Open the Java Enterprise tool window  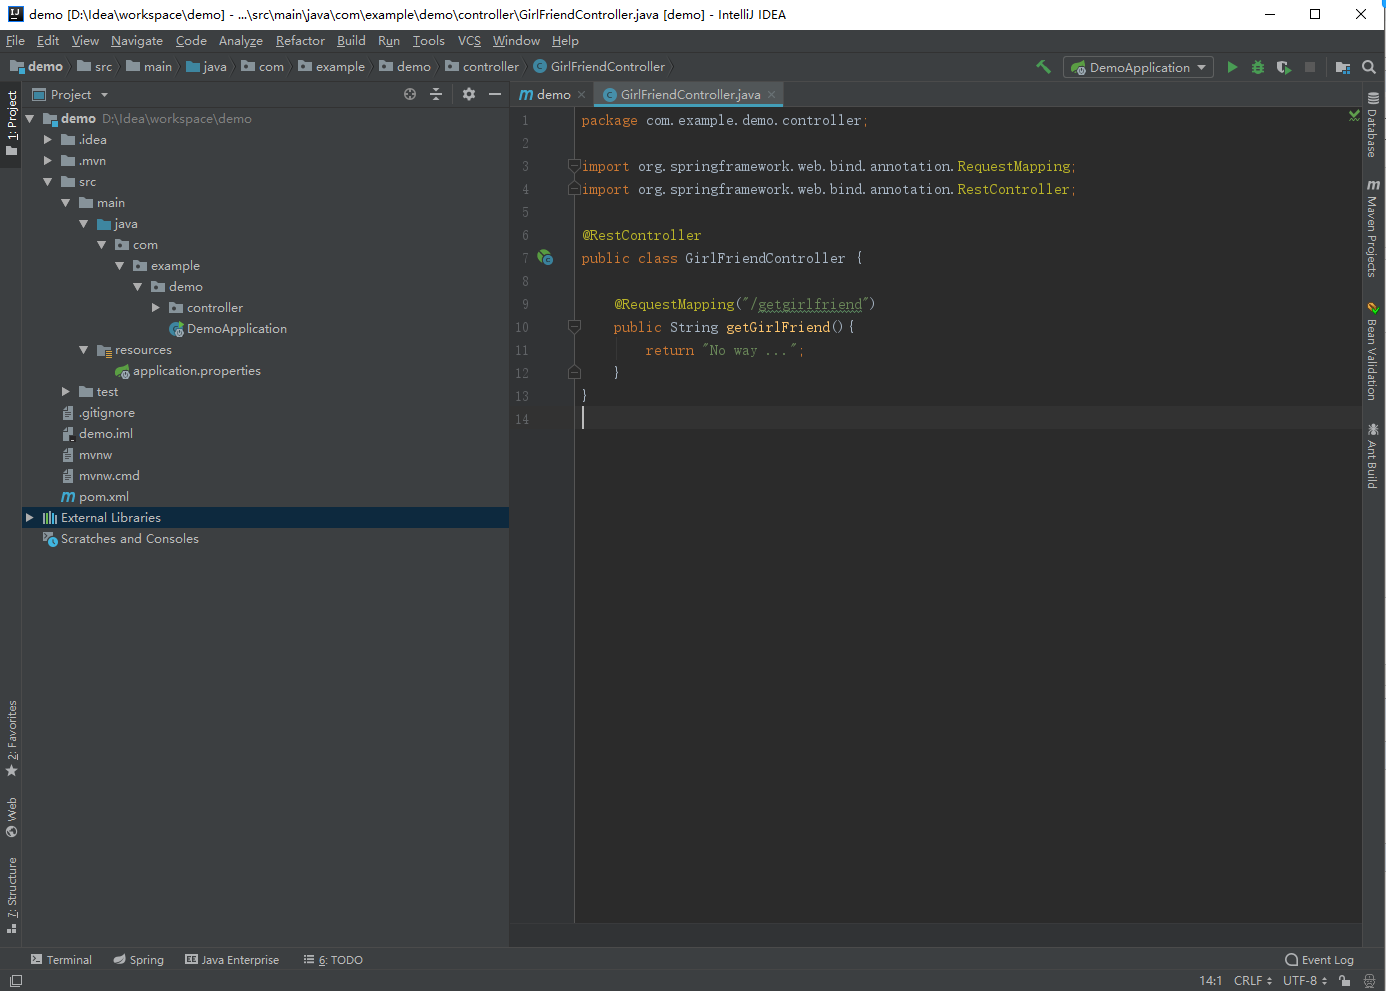[232, 959]
